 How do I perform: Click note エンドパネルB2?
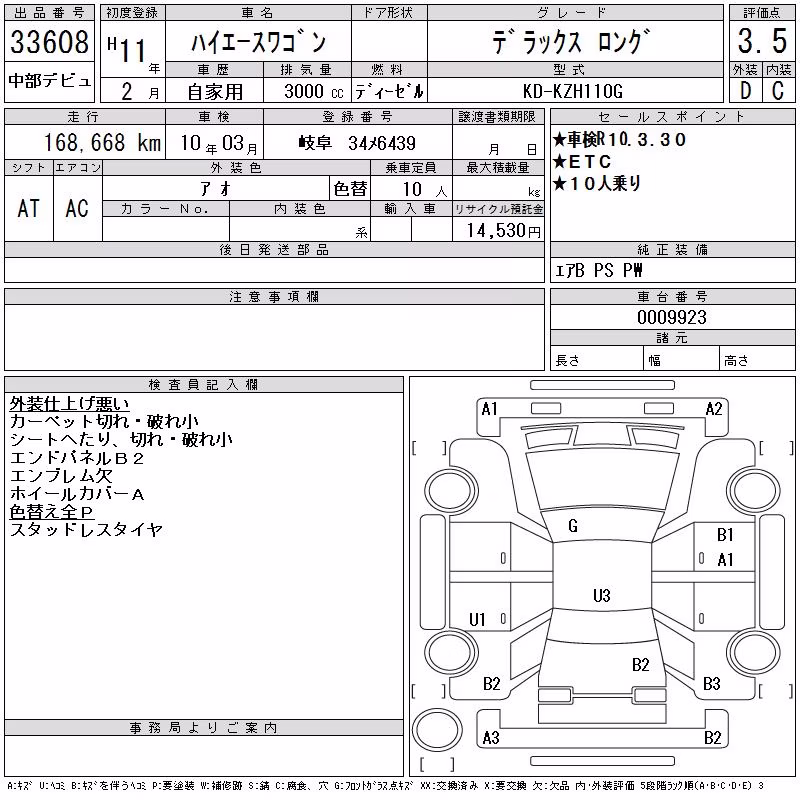point(77,458)
